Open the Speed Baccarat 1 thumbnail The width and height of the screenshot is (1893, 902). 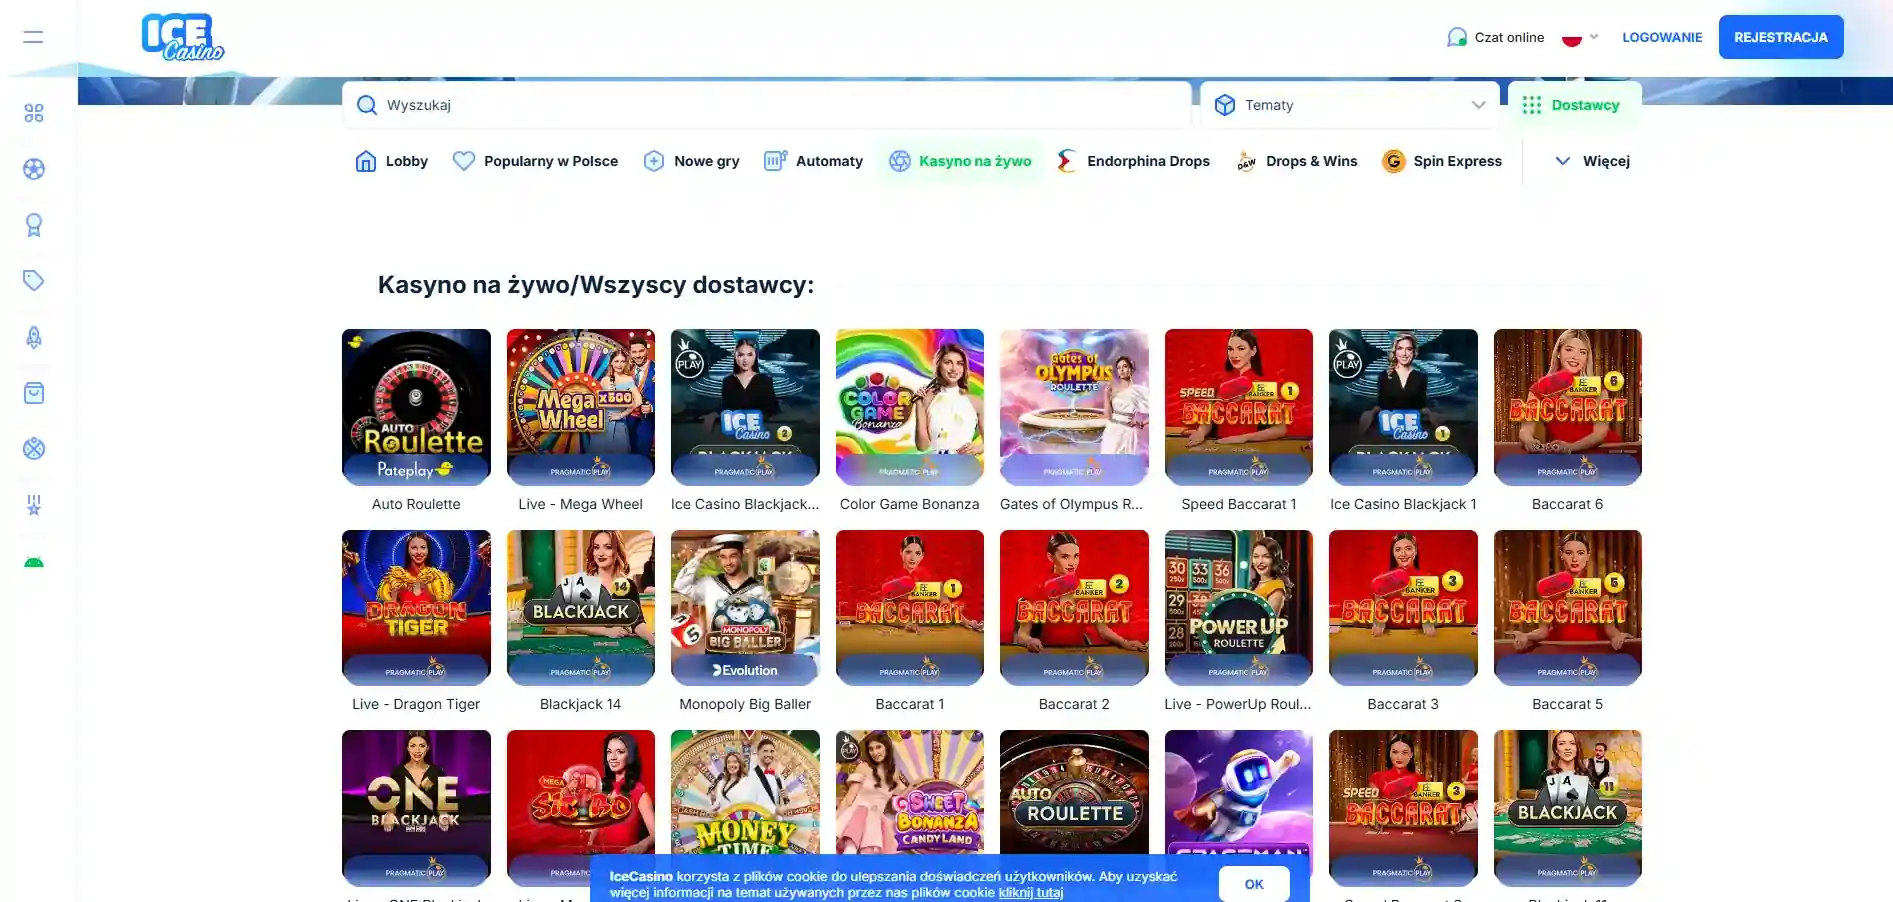tap(1239, 407)
